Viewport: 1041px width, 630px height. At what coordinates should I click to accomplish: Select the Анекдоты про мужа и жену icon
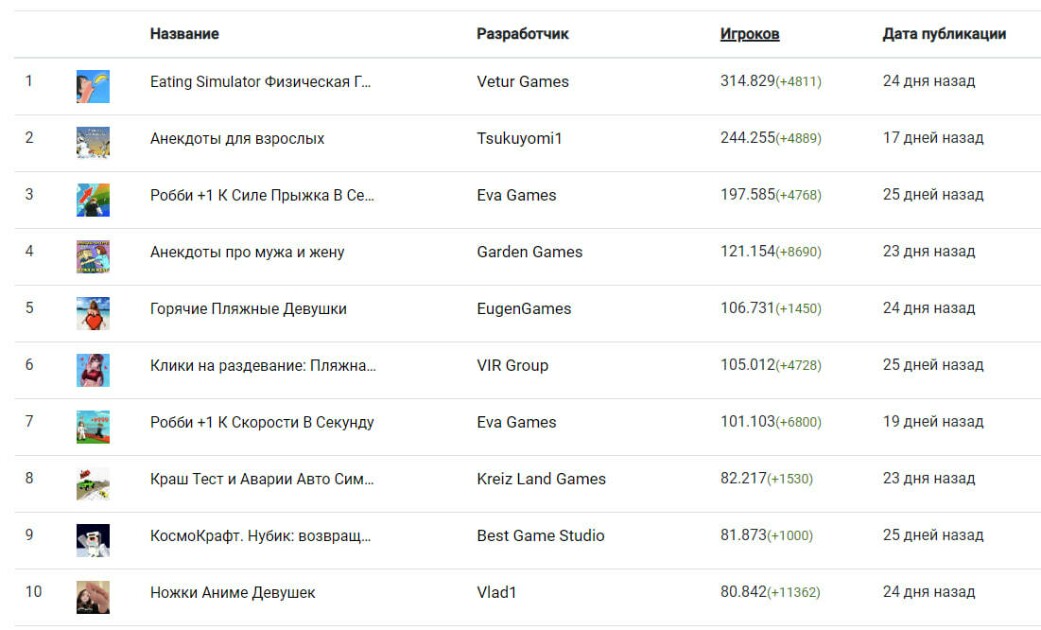(x=93, y=256)
